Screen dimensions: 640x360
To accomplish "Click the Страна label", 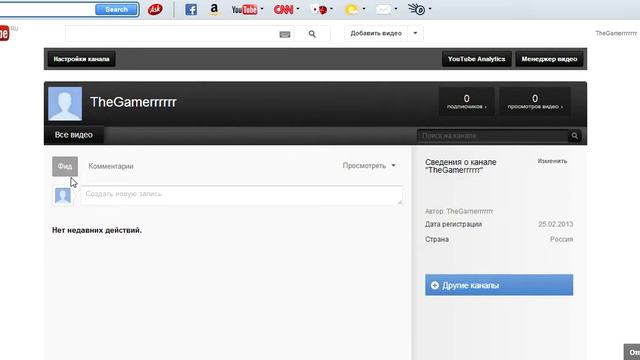I will (x=437, y=239).
